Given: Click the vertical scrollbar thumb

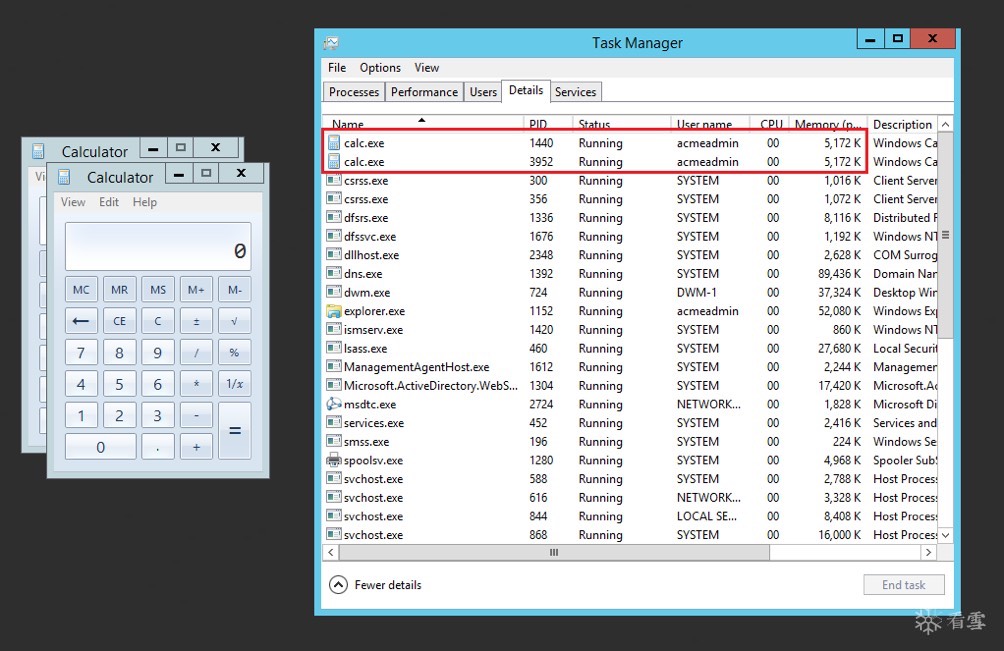Looking at the screenshot, I should pyautogui.click(x=945, y=235).
